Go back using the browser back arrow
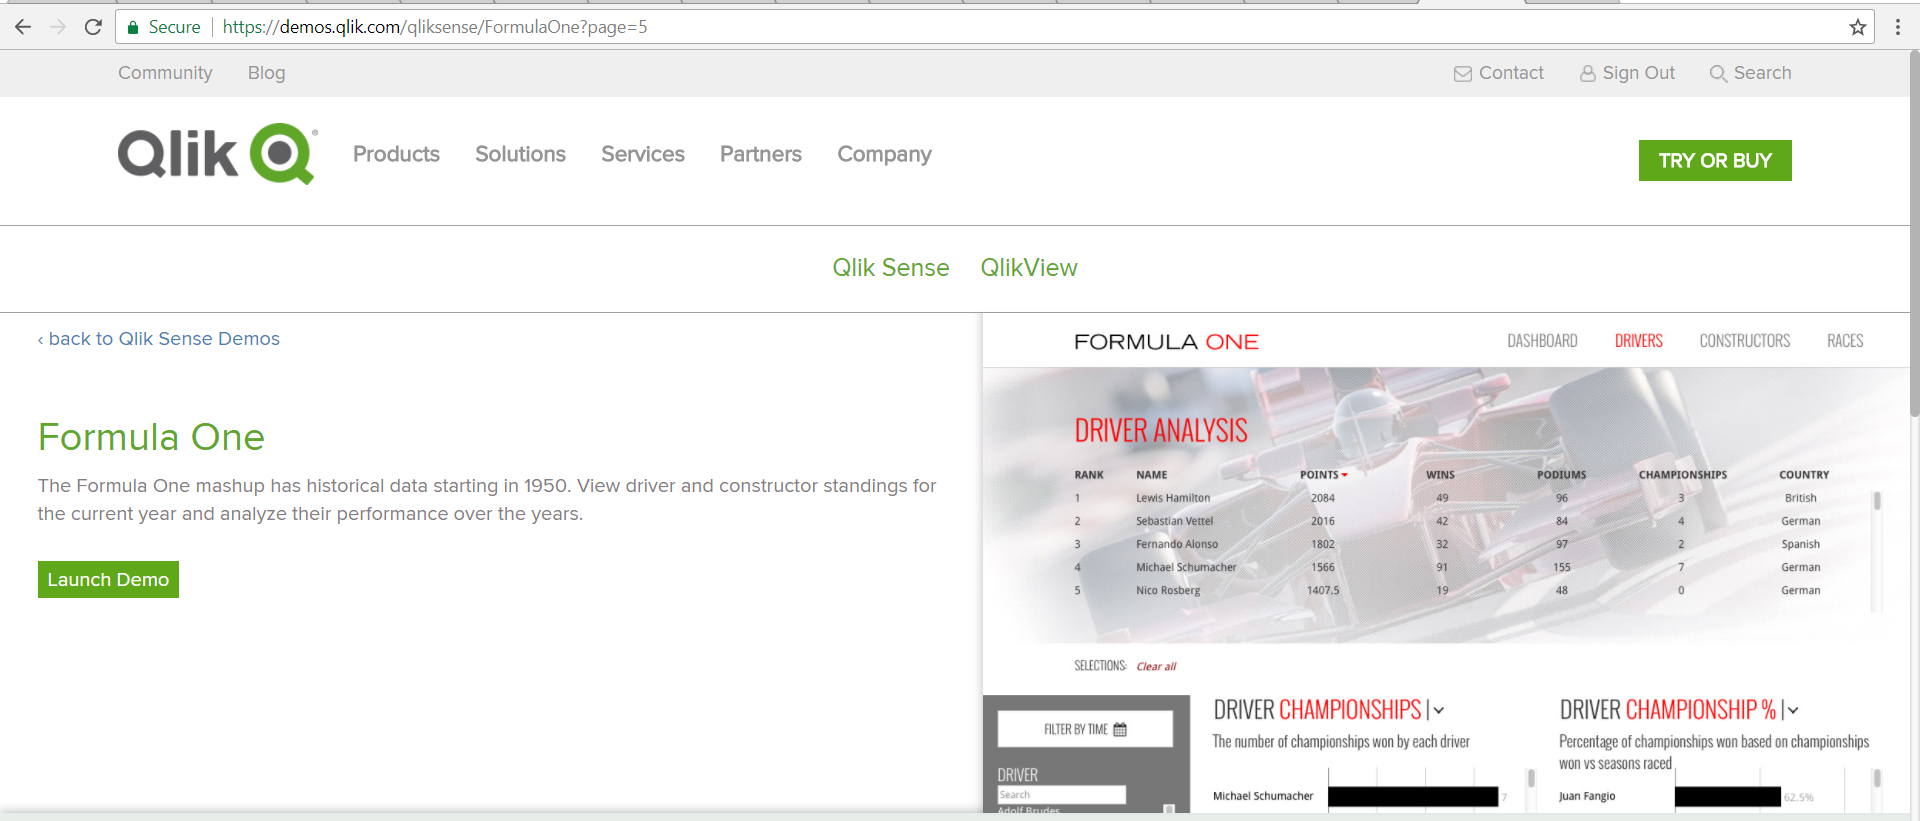Viewport: 1920px width, 821px height. click(x=23, y=27)
